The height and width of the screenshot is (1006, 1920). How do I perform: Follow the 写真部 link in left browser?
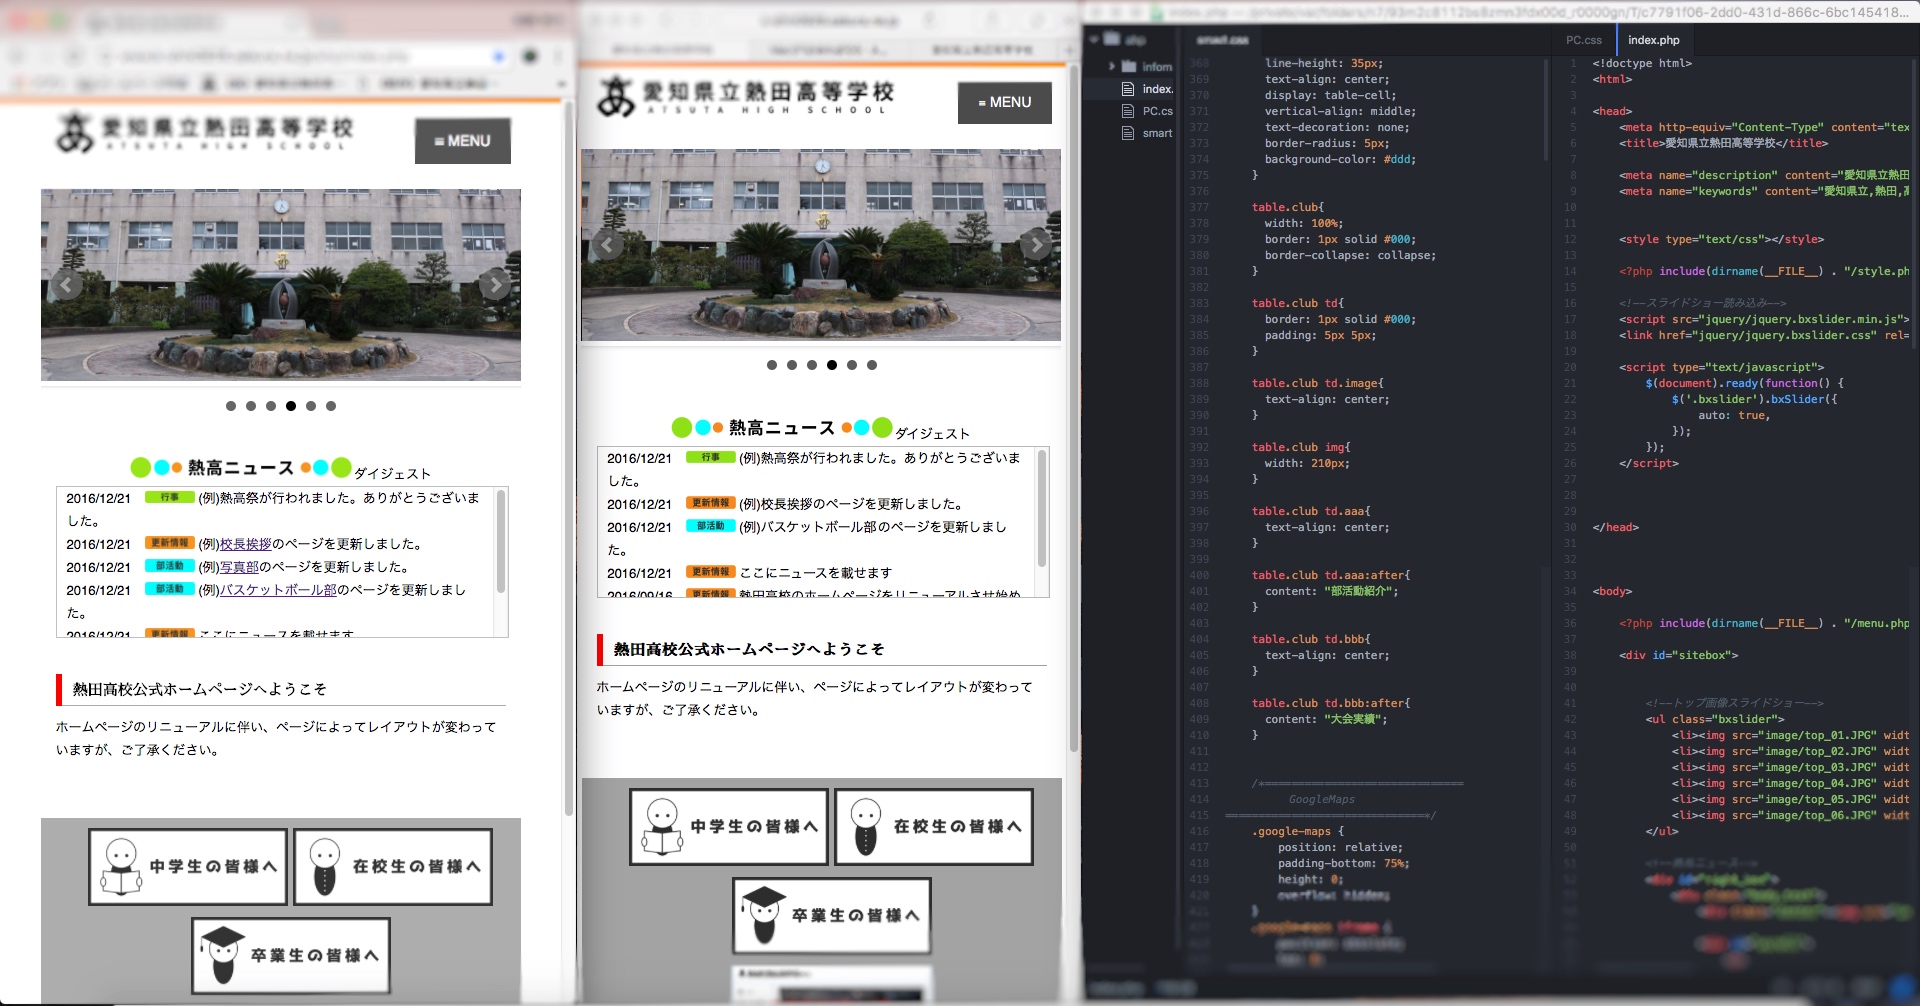point(239,567)
